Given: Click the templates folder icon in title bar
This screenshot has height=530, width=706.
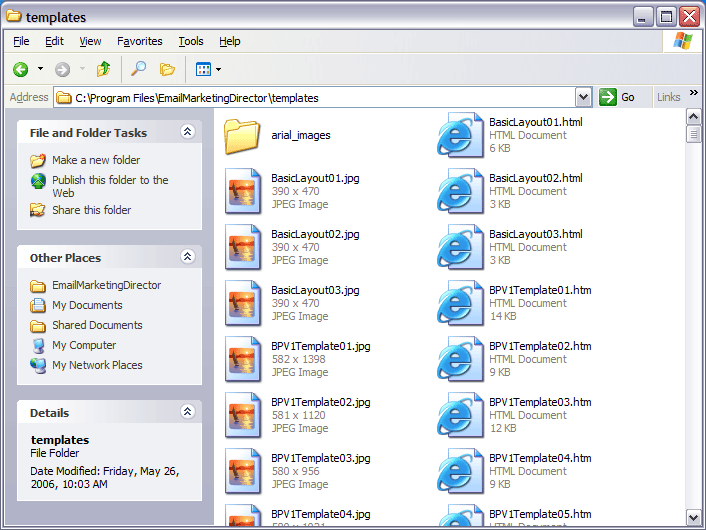Looking at the screenshot, I should 14,17.
